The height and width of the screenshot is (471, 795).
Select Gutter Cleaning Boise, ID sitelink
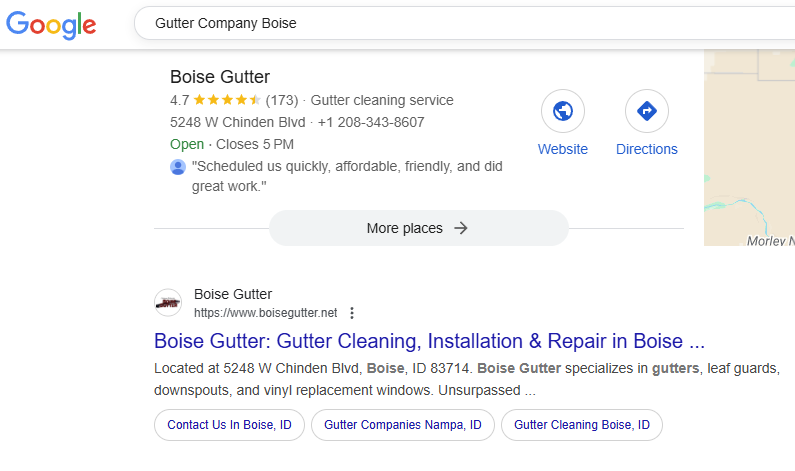[x=581, y=425]
